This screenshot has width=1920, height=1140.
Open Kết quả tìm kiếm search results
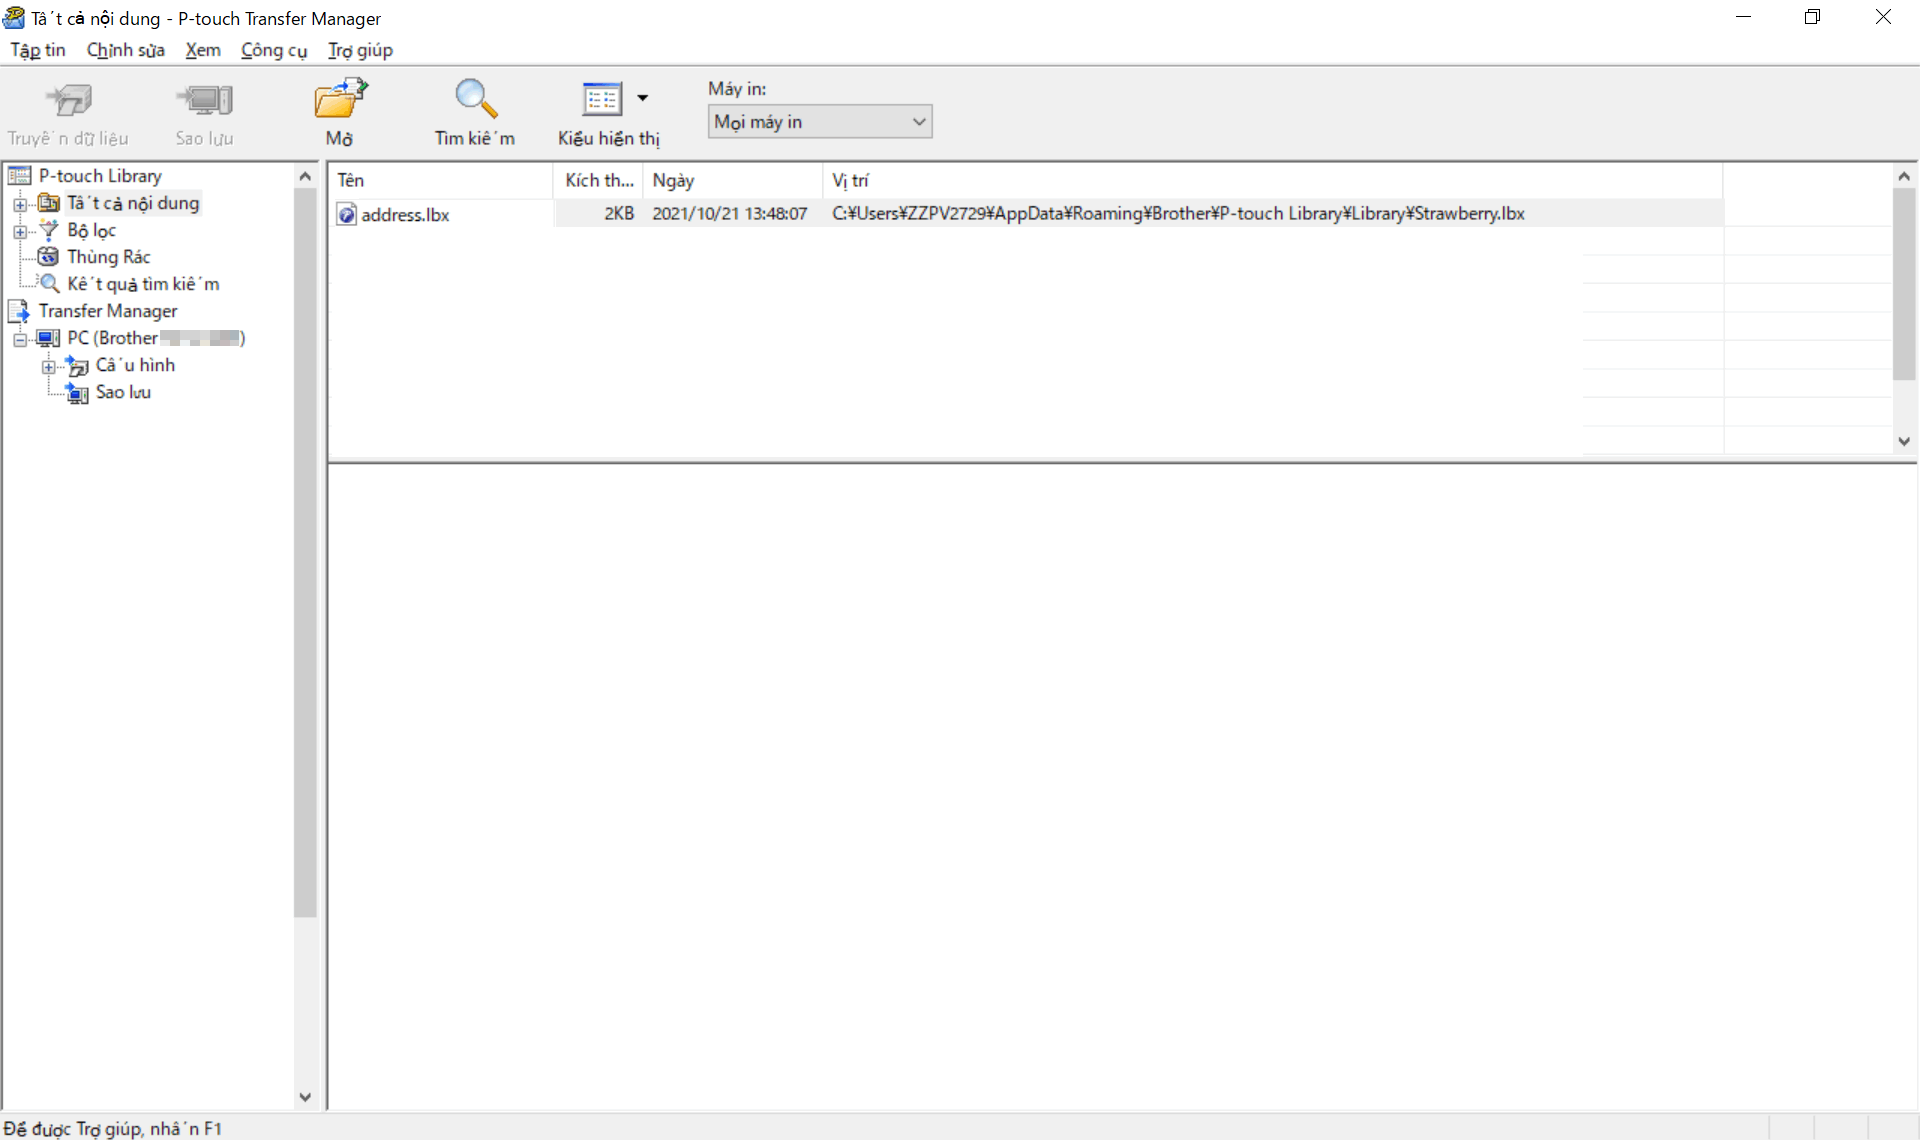(142, 284)
